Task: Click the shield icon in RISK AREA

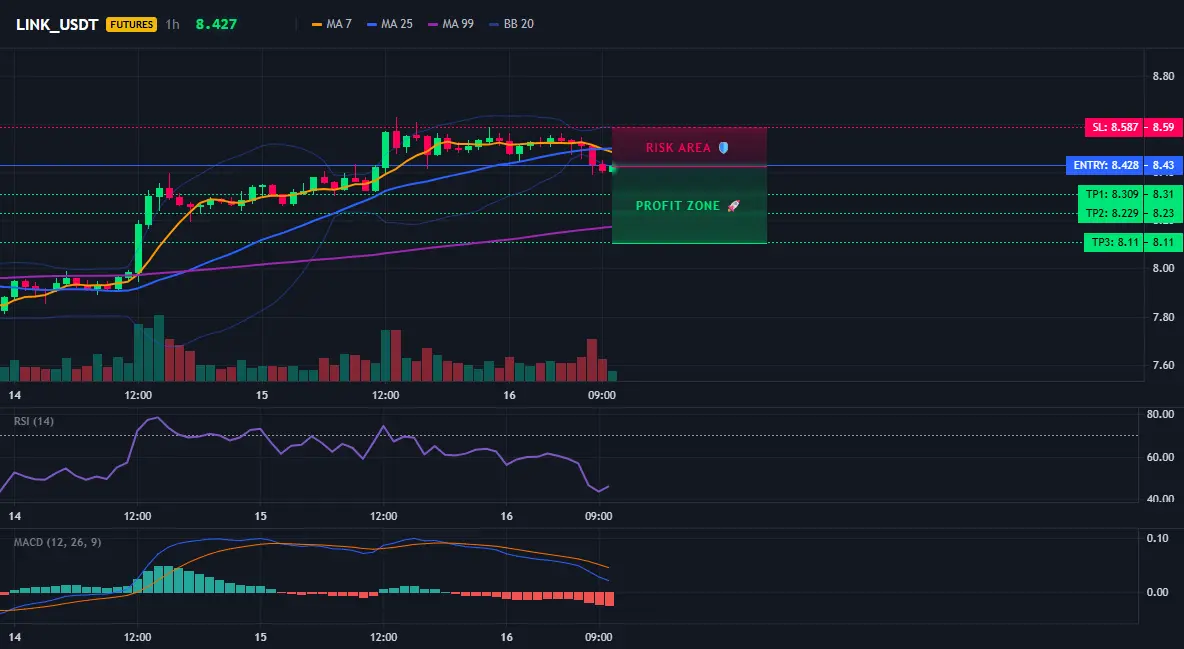Action: tap(723, 147)
